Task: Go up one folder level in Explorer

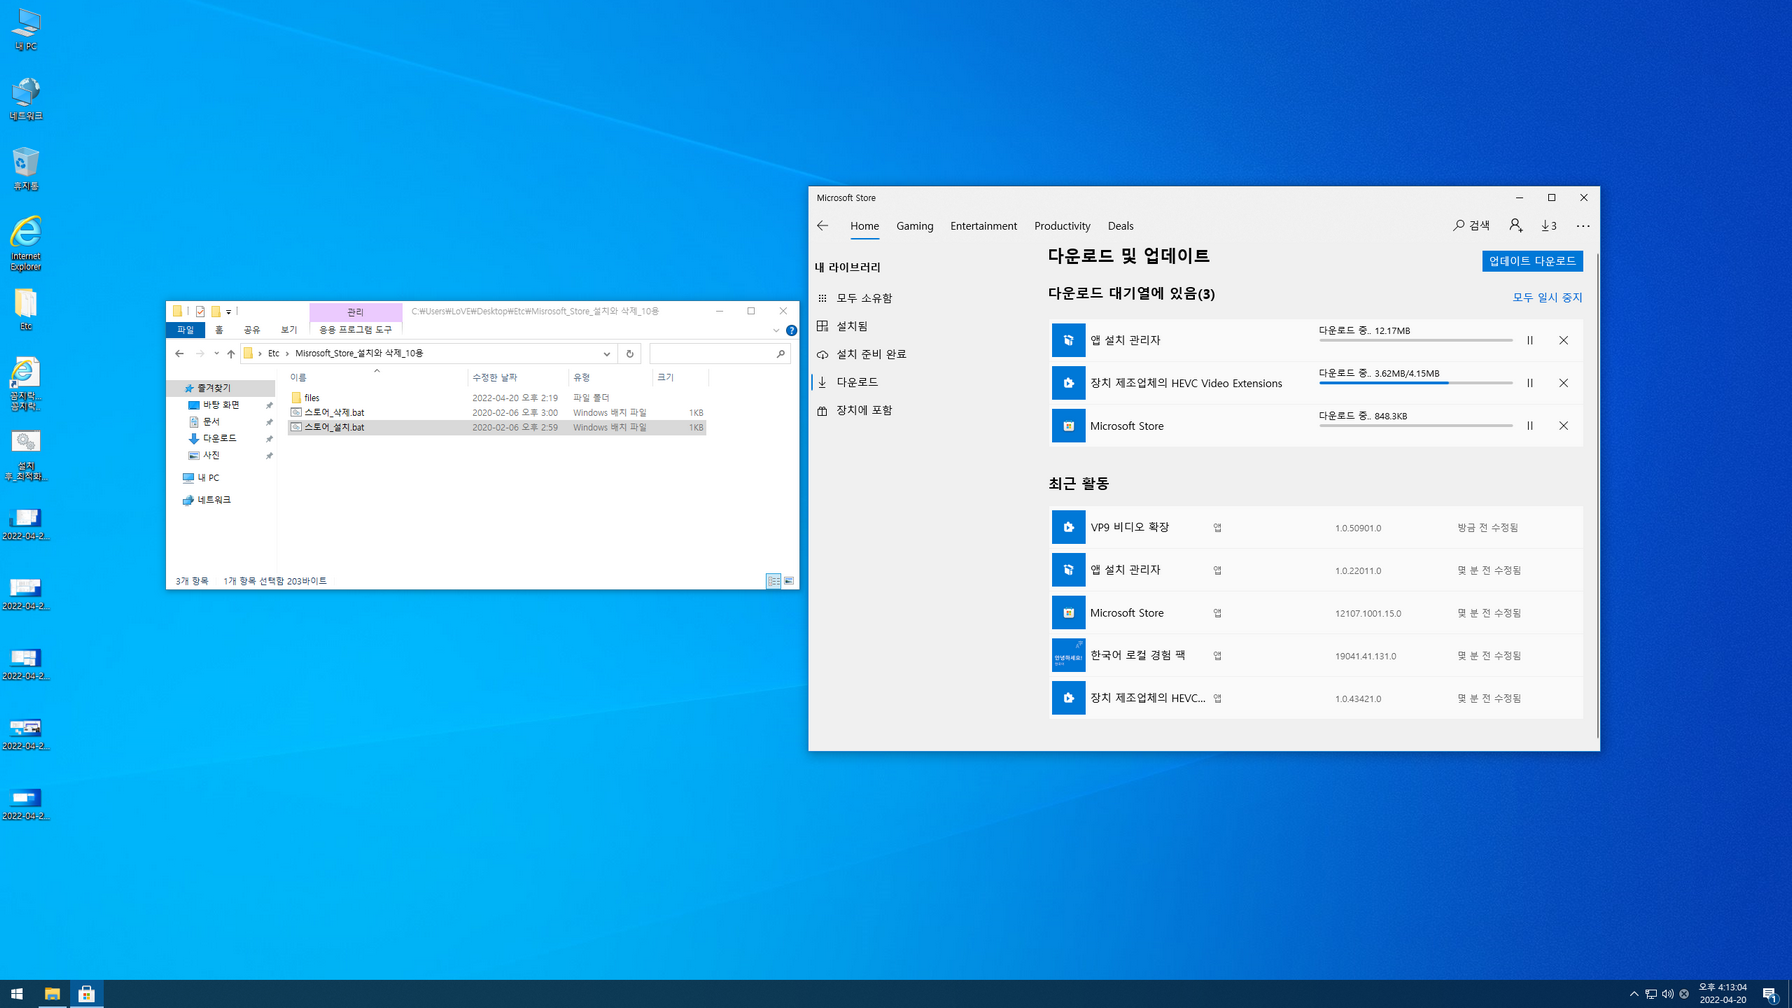Action: [231, 354]
